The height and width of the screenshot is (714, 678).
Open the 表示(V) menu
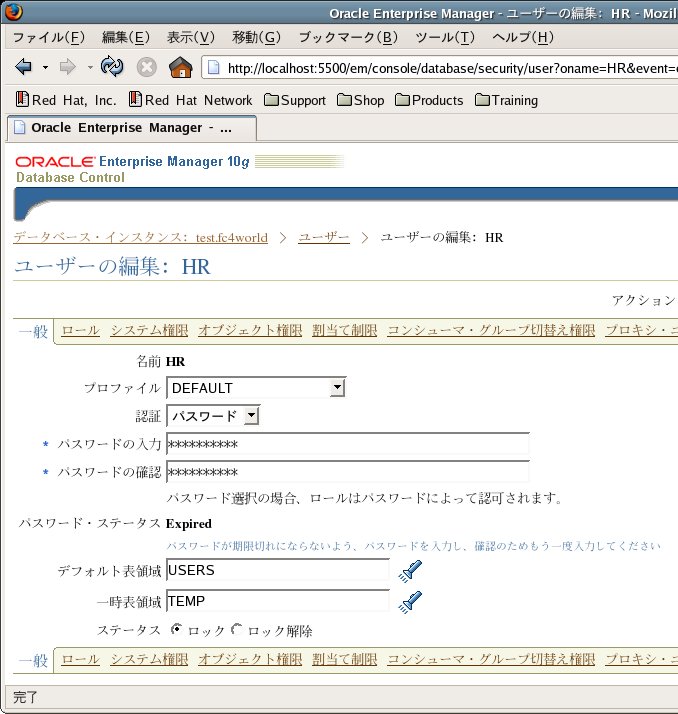[191, 37]
